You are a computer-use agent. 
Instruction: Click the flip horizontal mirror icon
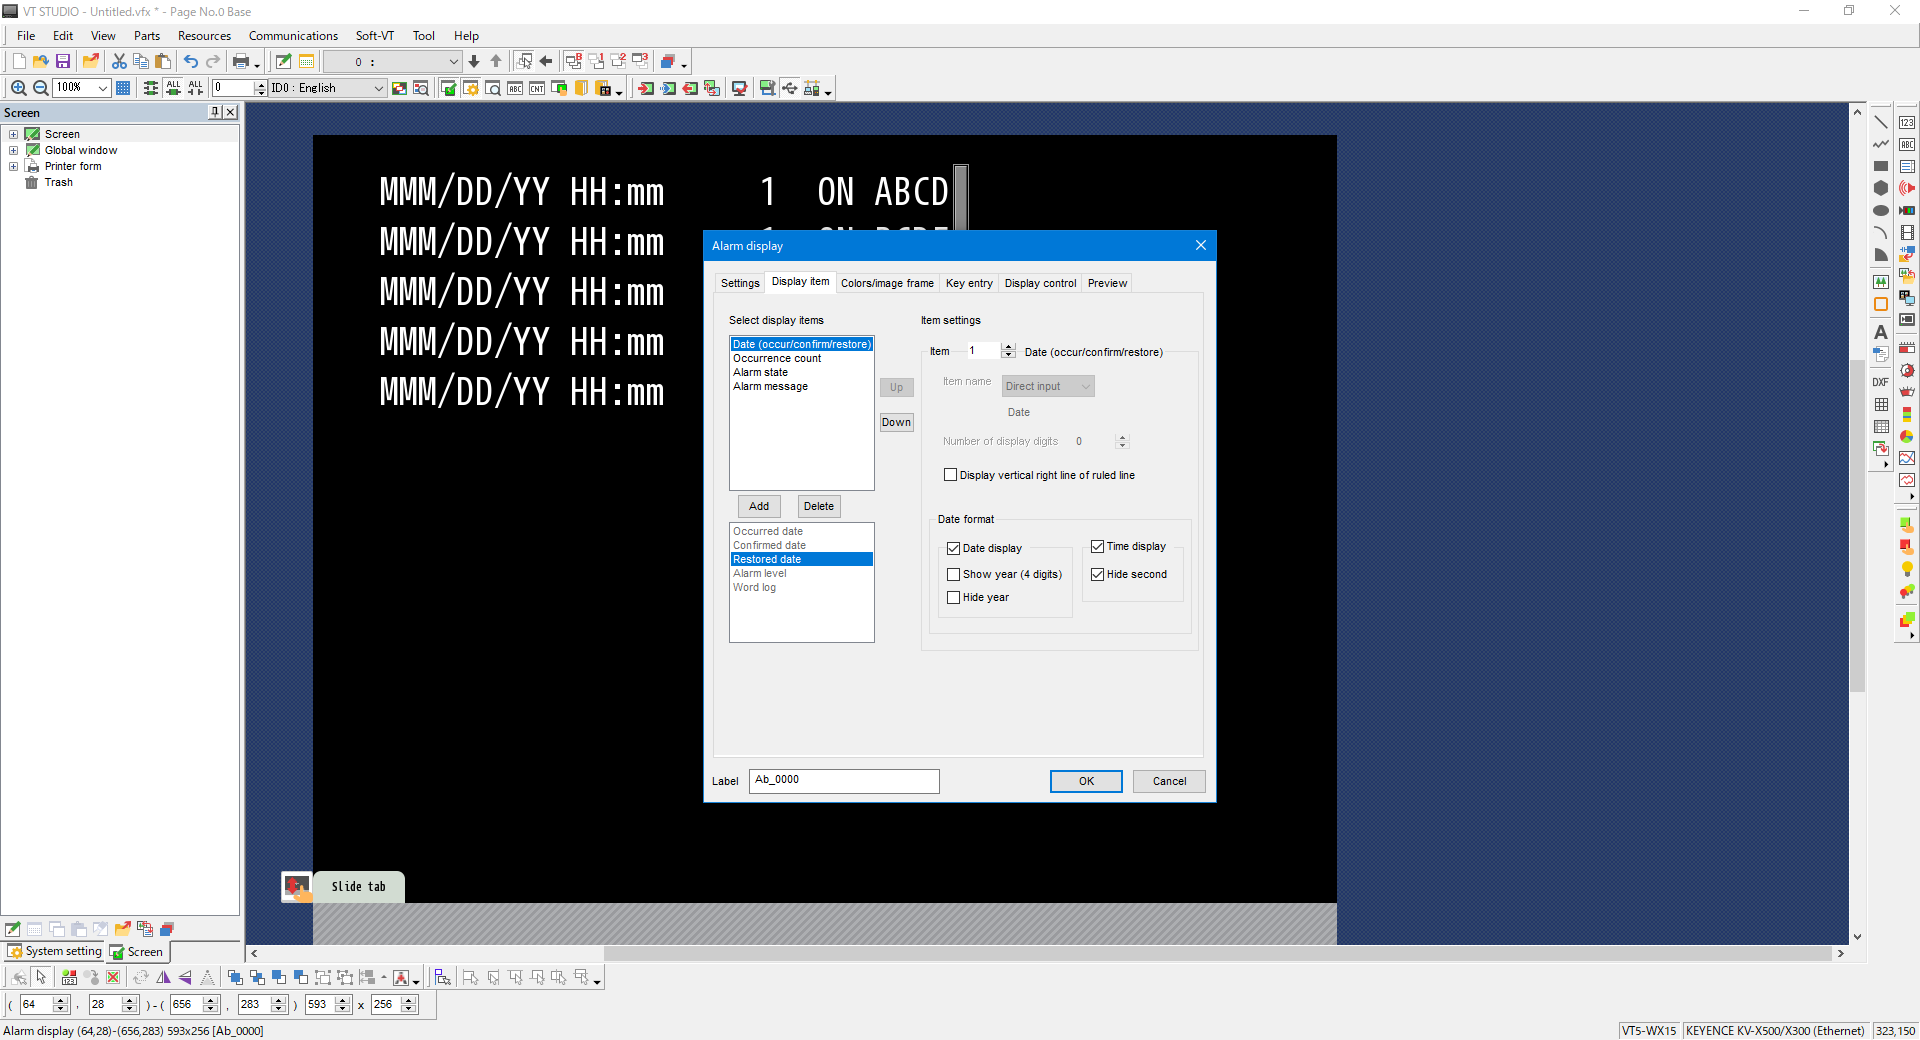[164, 977]
